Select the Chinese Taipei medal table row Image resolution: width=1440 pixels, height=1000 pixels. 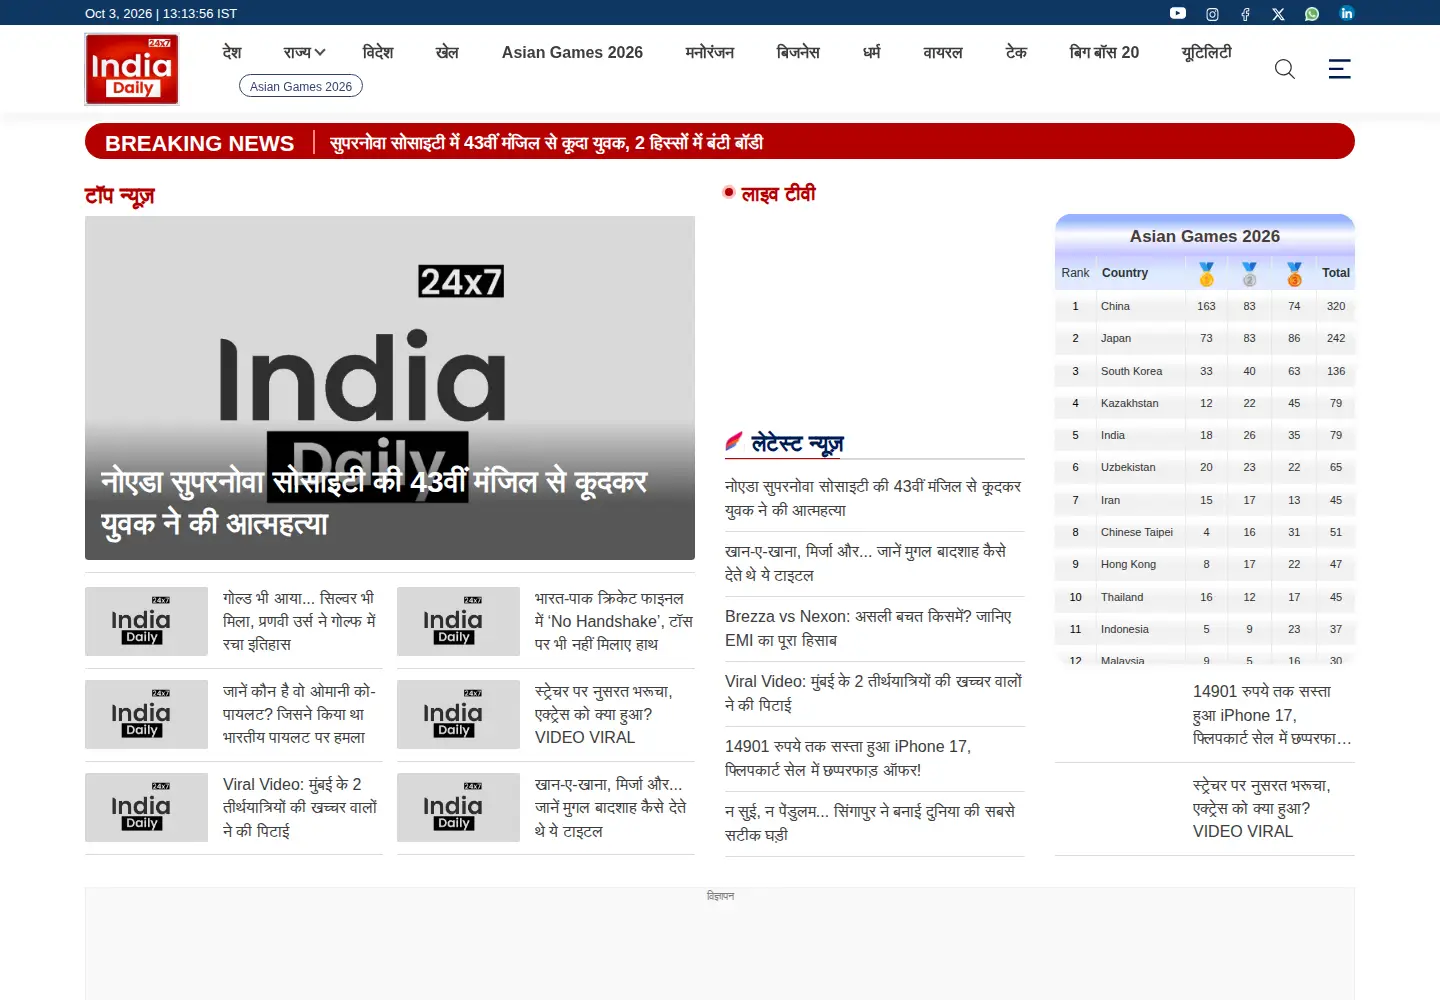[1205, 532]
